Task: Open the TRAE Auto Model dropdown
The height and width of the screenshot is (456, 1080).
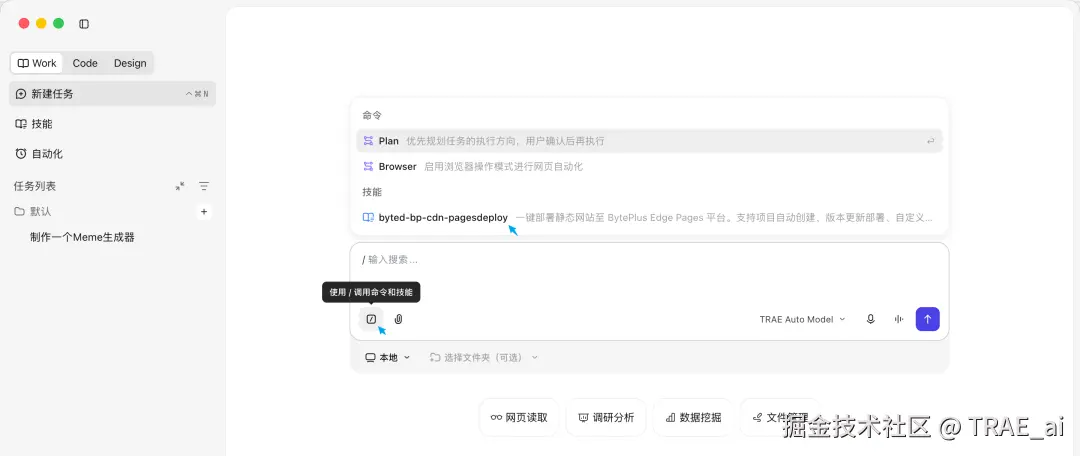Action: tap(802, 320)
